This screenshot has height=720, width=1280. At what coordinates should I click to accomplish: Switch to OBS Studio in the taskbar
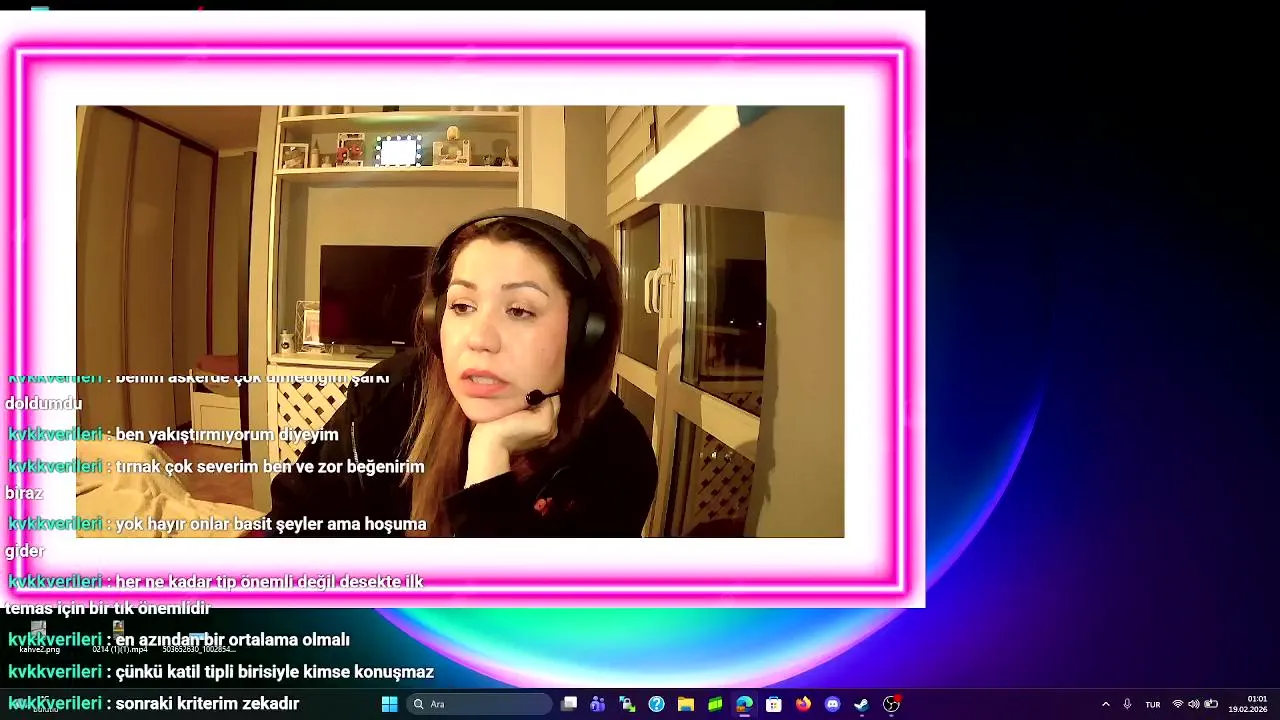pyautogui.click(x=891, y=704)
